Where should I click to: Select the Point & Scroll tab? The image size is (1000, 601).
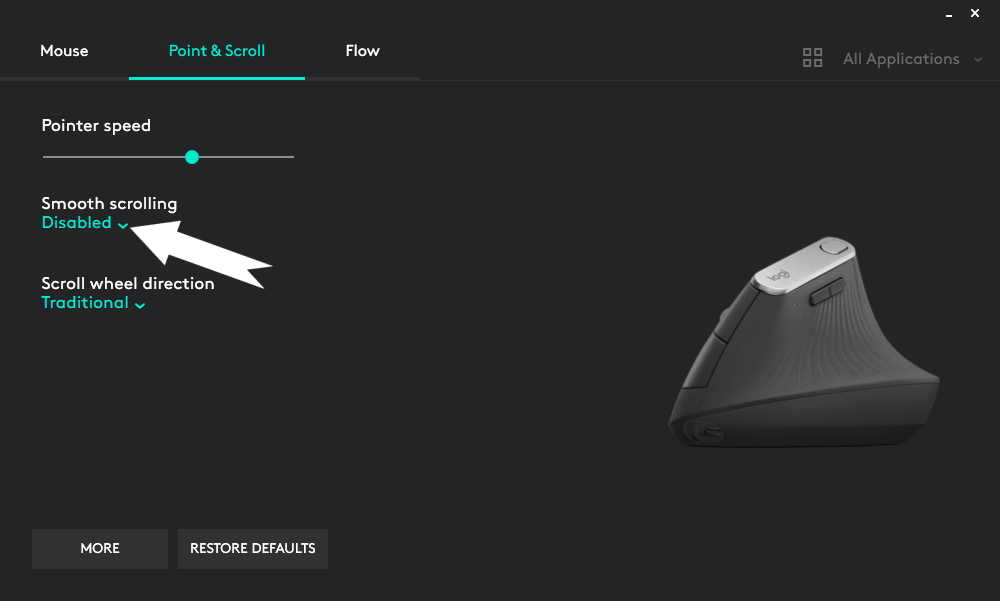point(217,51)
